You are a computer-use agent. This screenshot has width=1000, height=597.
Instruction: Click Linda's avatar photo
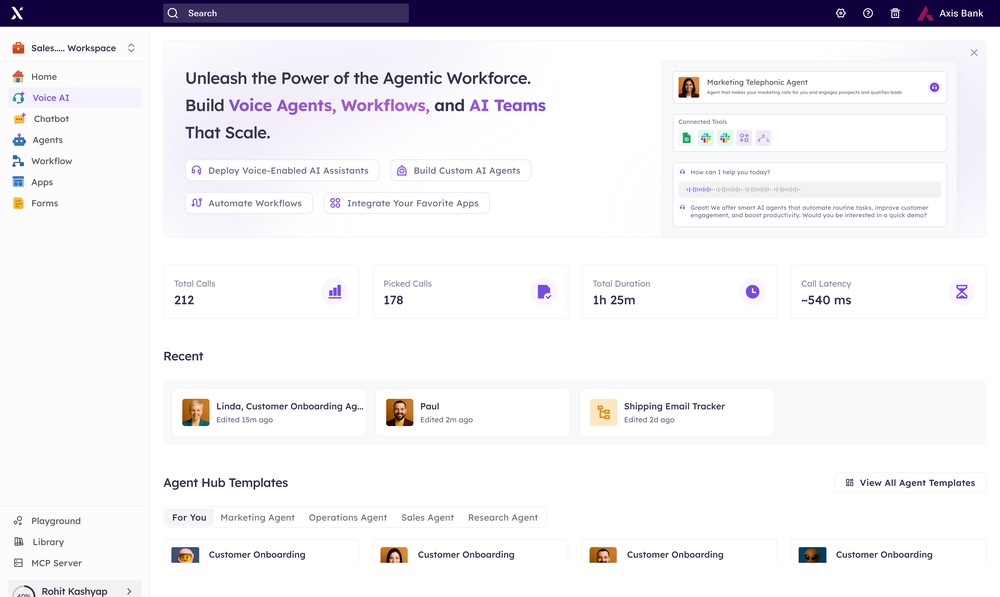pos(196,413)
